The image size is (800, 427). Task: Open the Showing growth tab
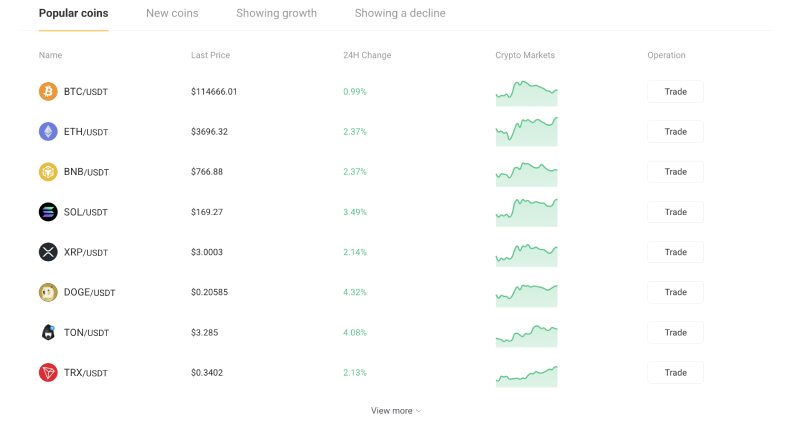click(x=276, y=14)
